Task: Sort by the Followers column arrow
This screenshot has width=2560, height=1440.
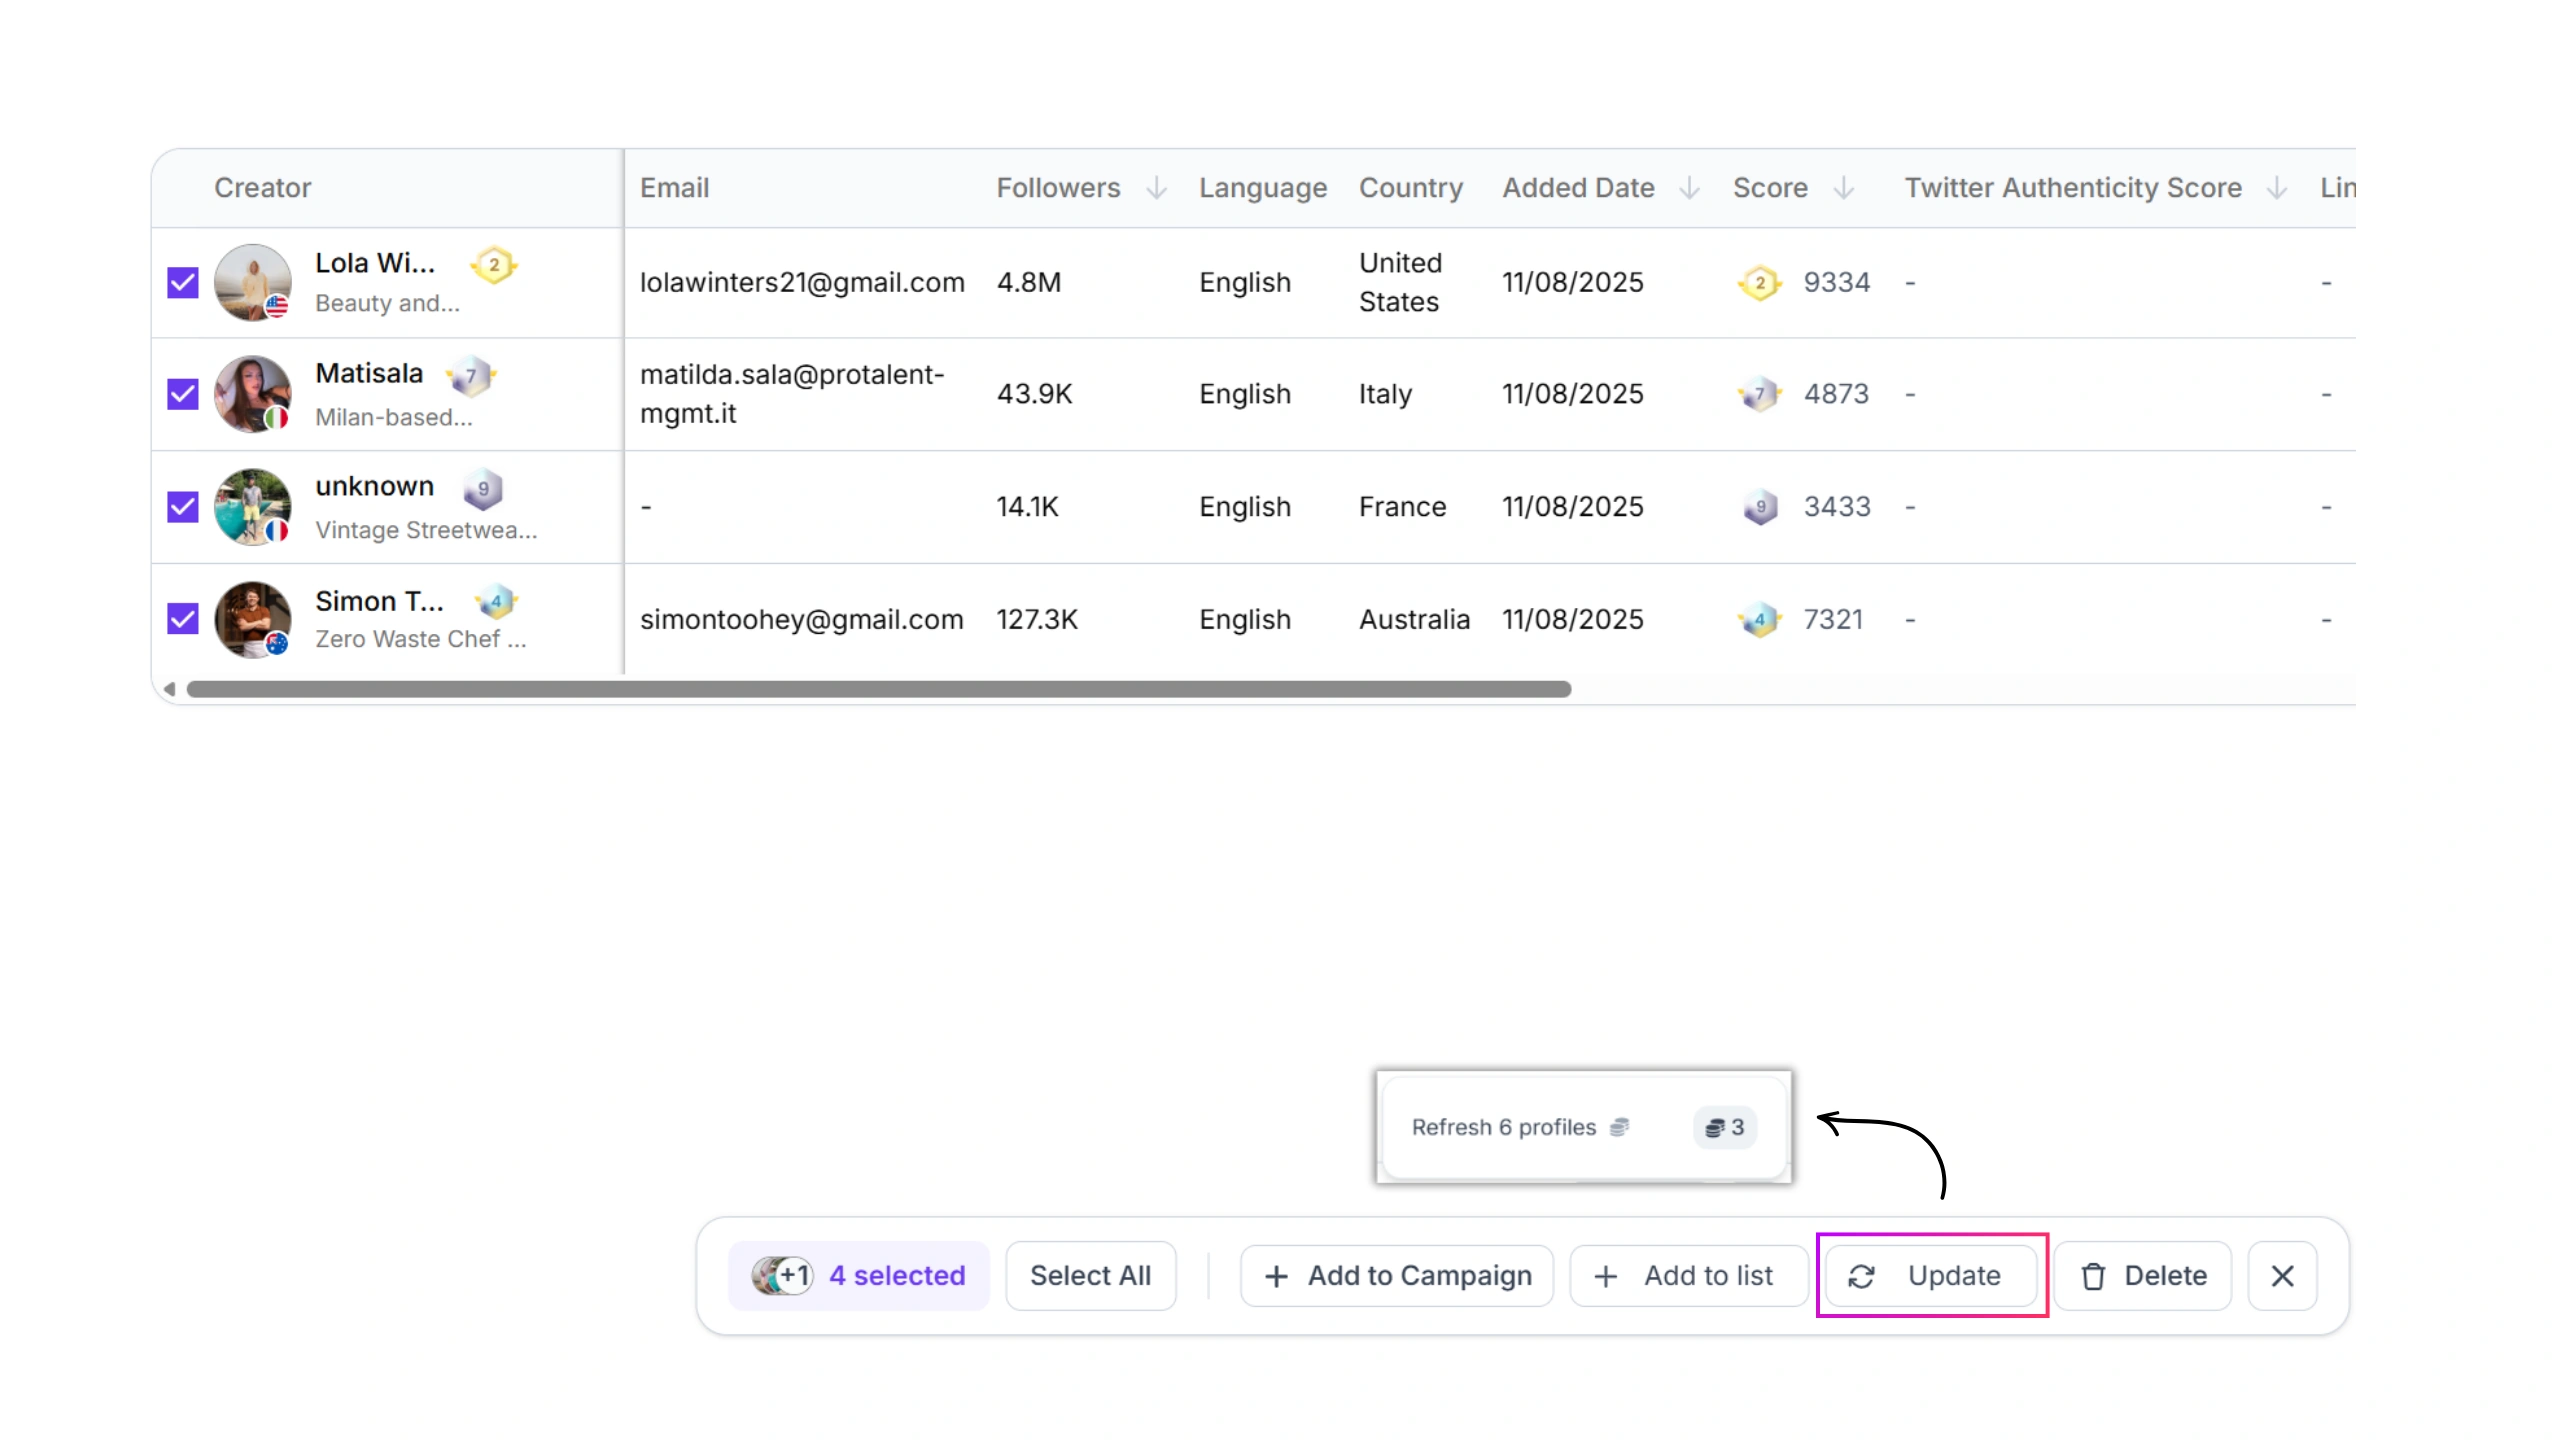Action: [1156, 188]
